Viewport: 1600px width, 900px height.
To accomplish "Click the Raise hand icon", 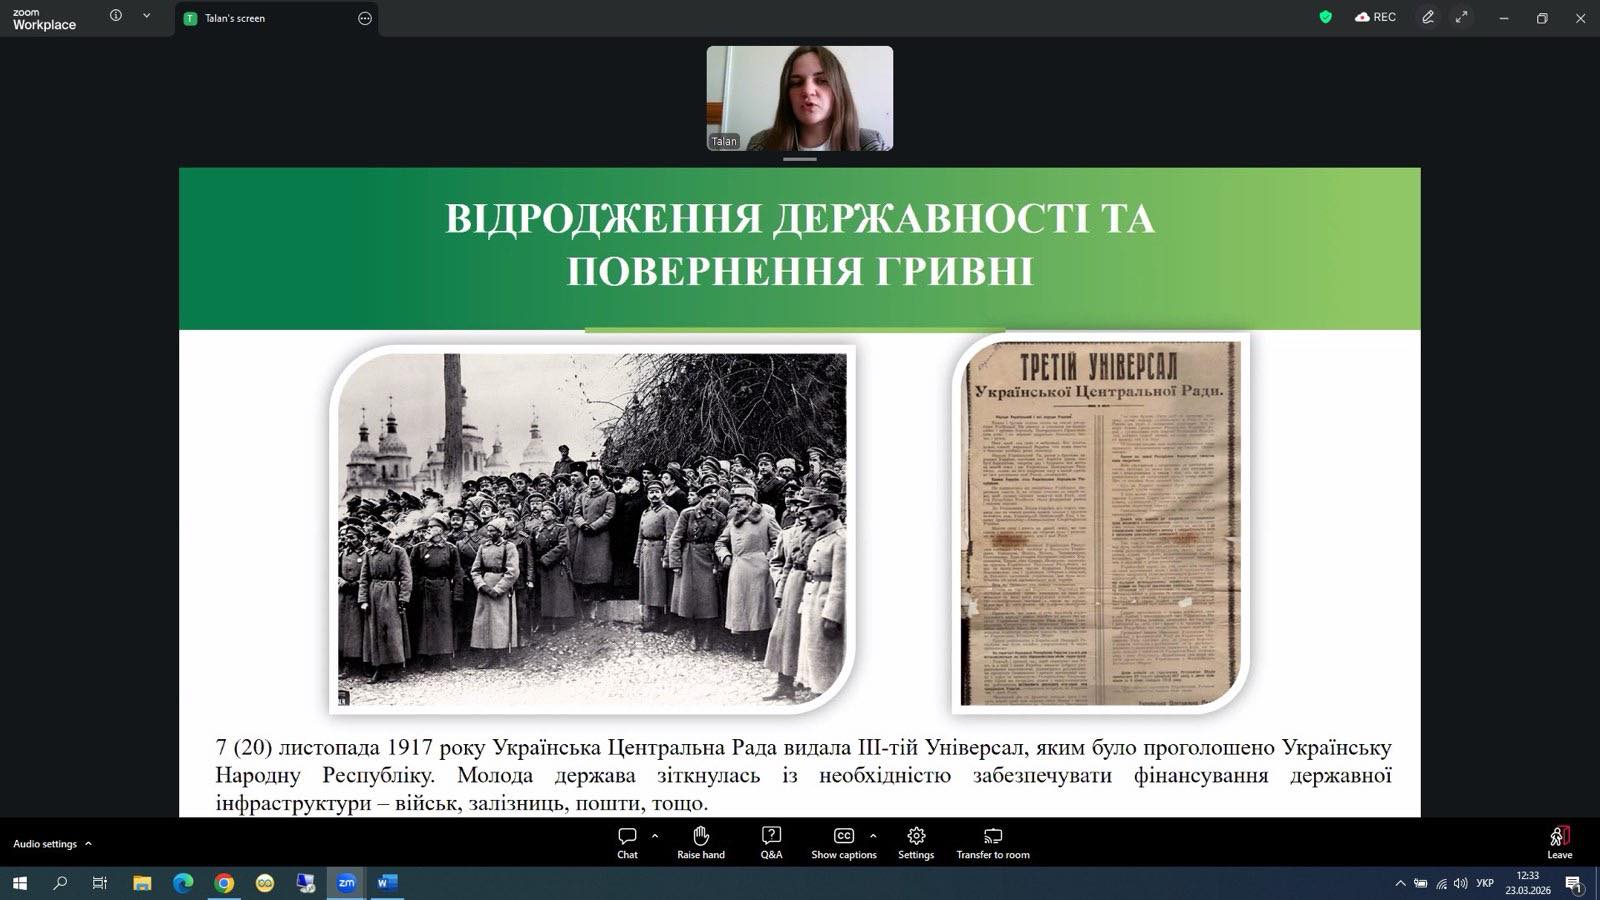I will pos(700,842).
